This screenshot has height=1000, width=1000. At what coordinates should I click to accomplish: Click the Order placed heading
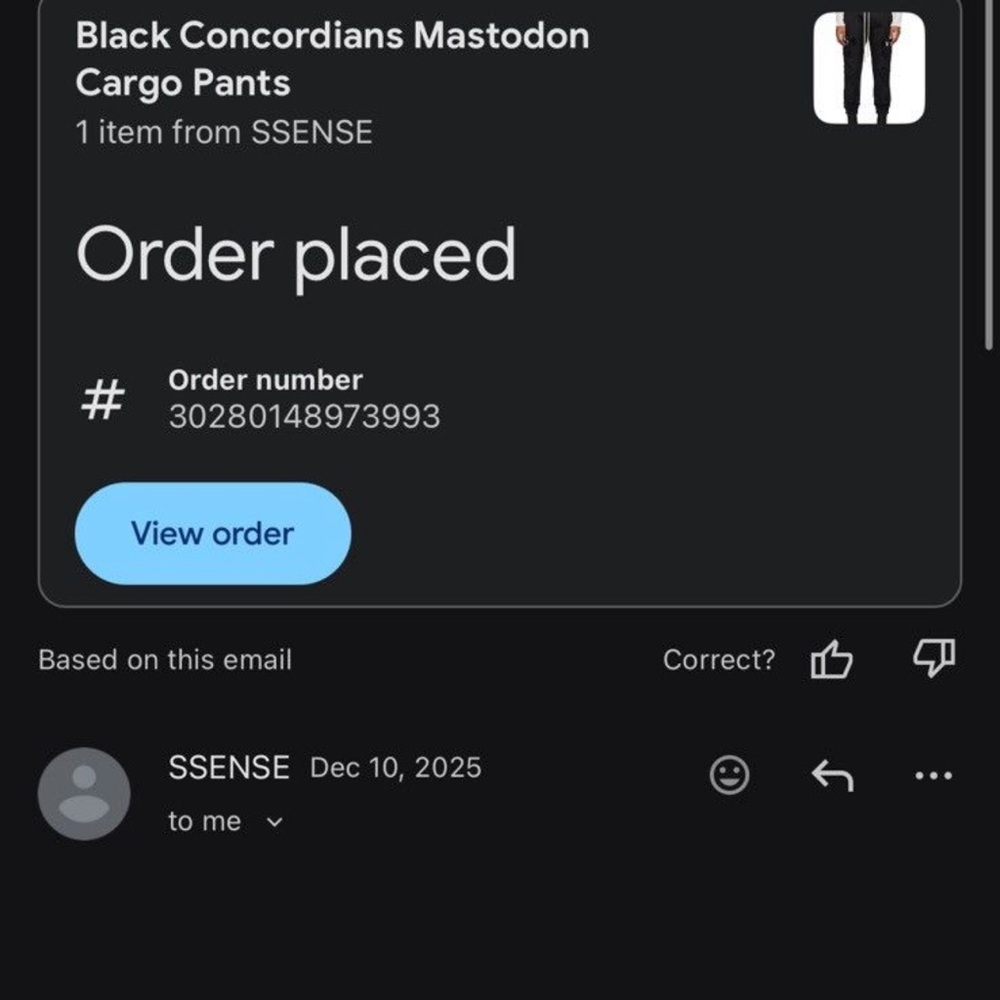coord(297,256)
